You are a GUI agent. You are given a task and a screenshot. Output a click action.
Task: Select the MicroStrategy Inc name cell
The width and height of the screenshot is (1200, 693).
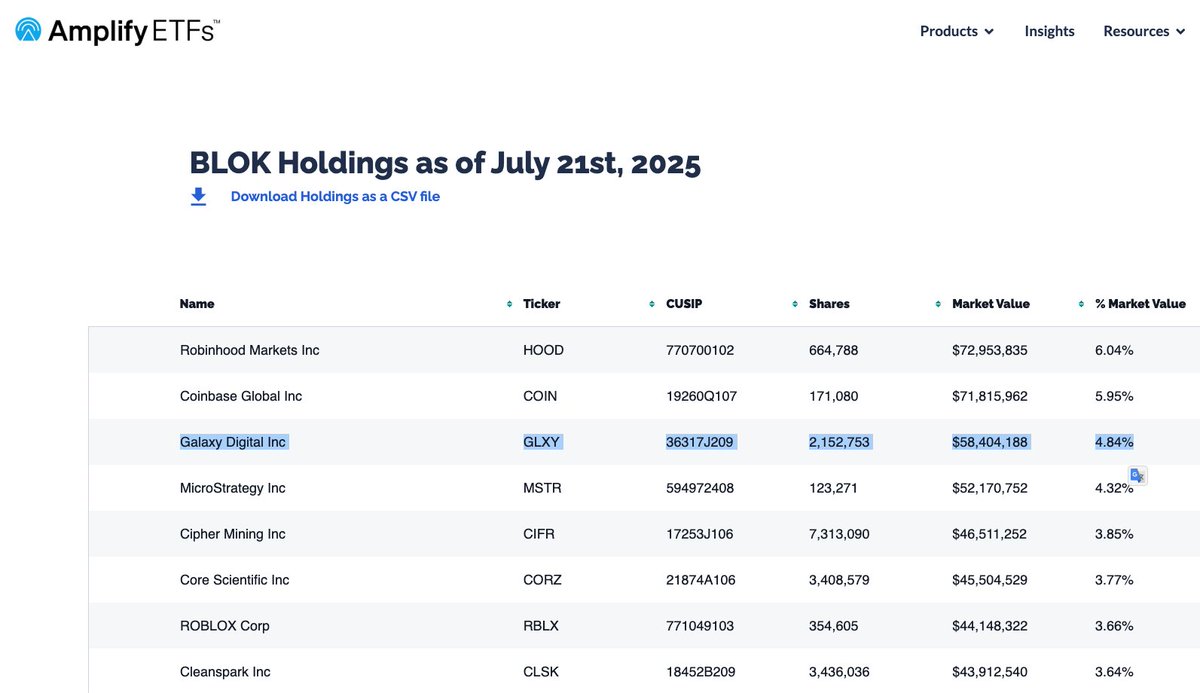tap(233, 488)
